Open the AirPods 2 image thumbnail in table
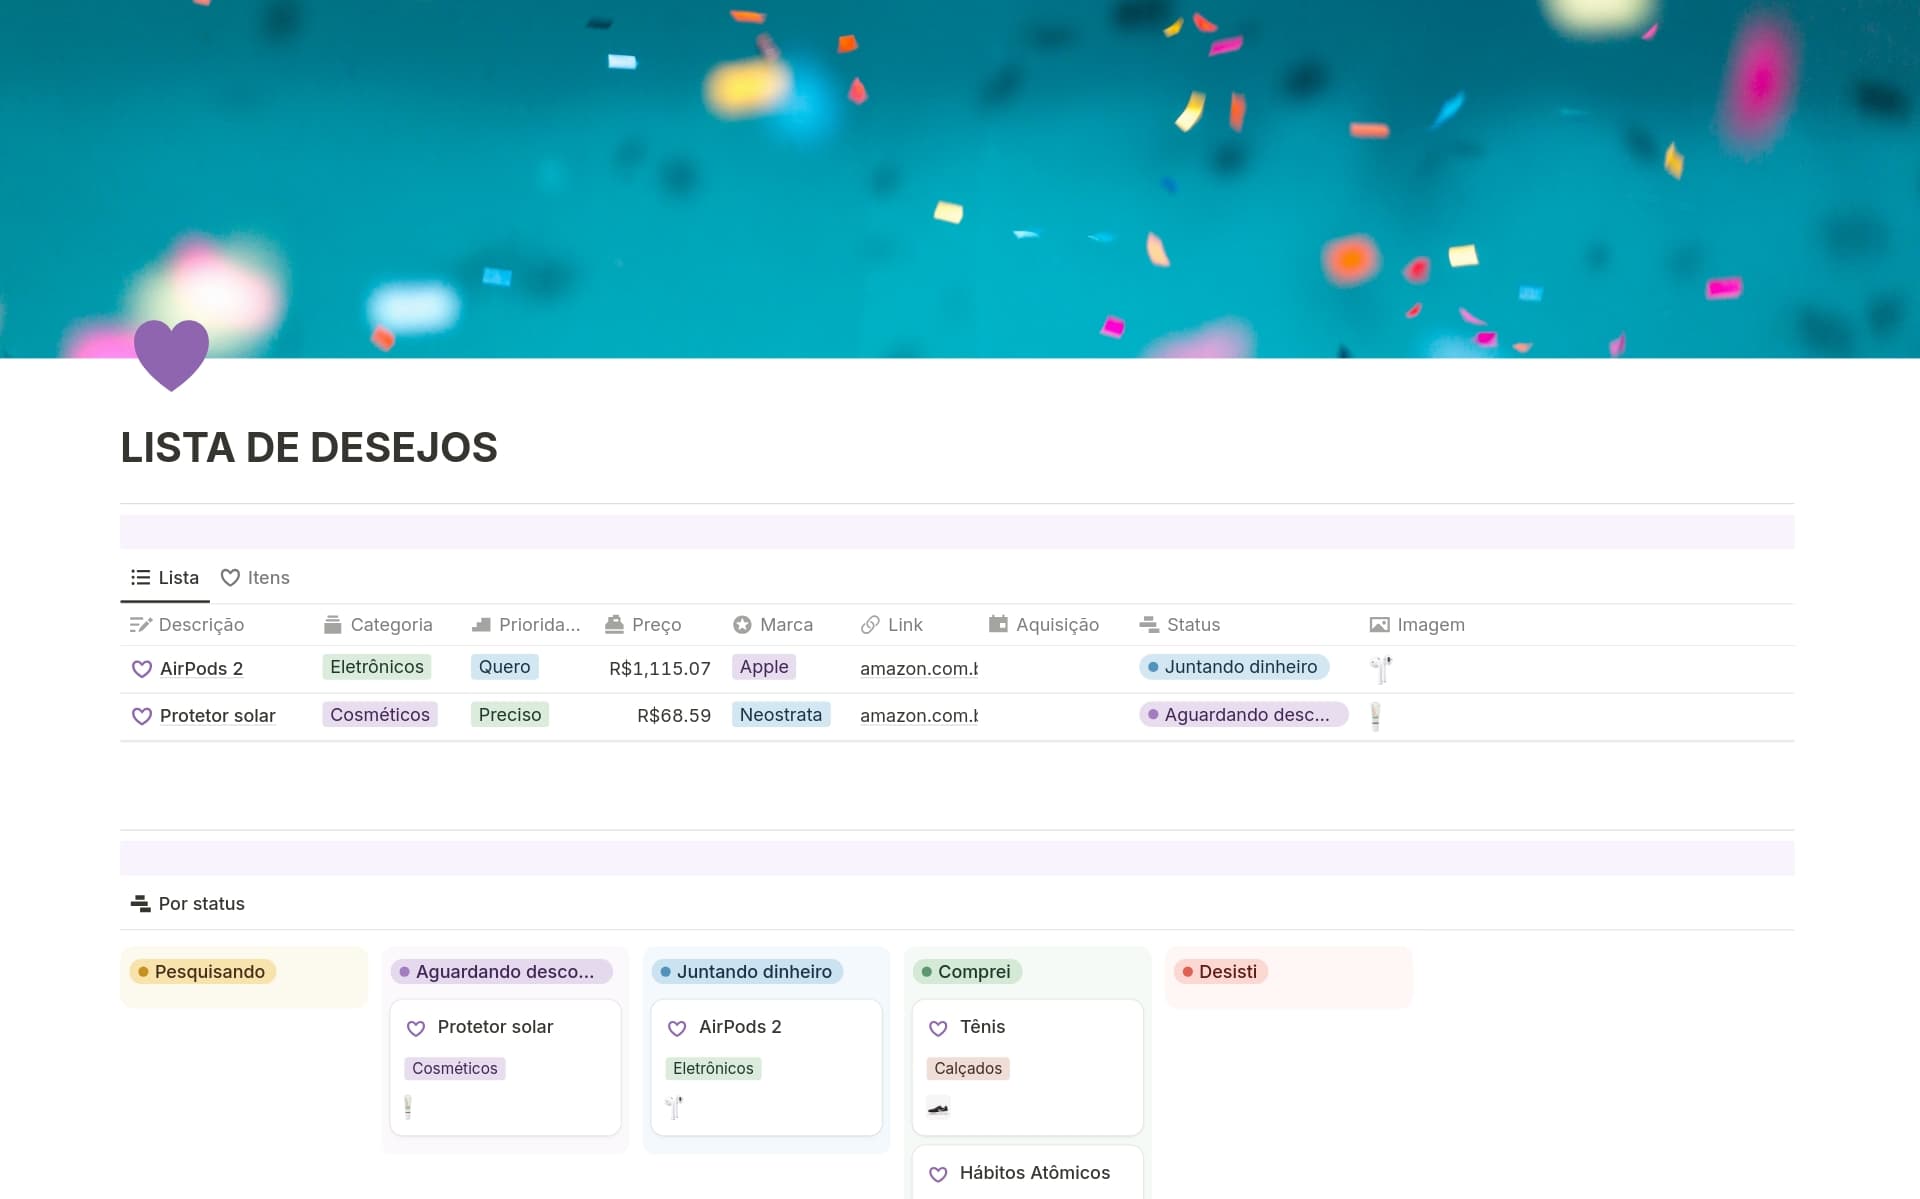The width and height of the screenshot is (1920, 1199). 1381,669
